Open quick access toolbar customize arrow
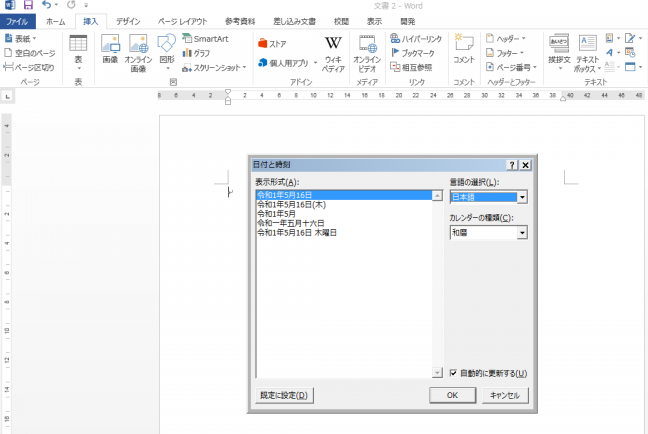The width and height of the screenshot is (648, 434). [x=86, y=5]
